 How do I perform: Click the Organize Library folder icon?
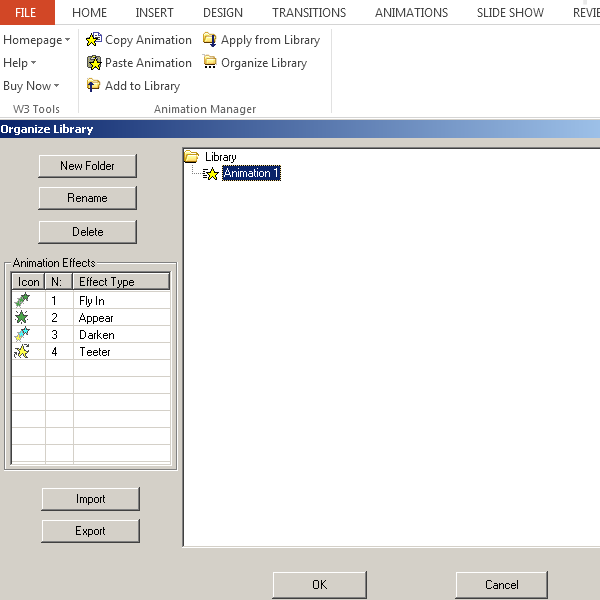coord(210,62)
